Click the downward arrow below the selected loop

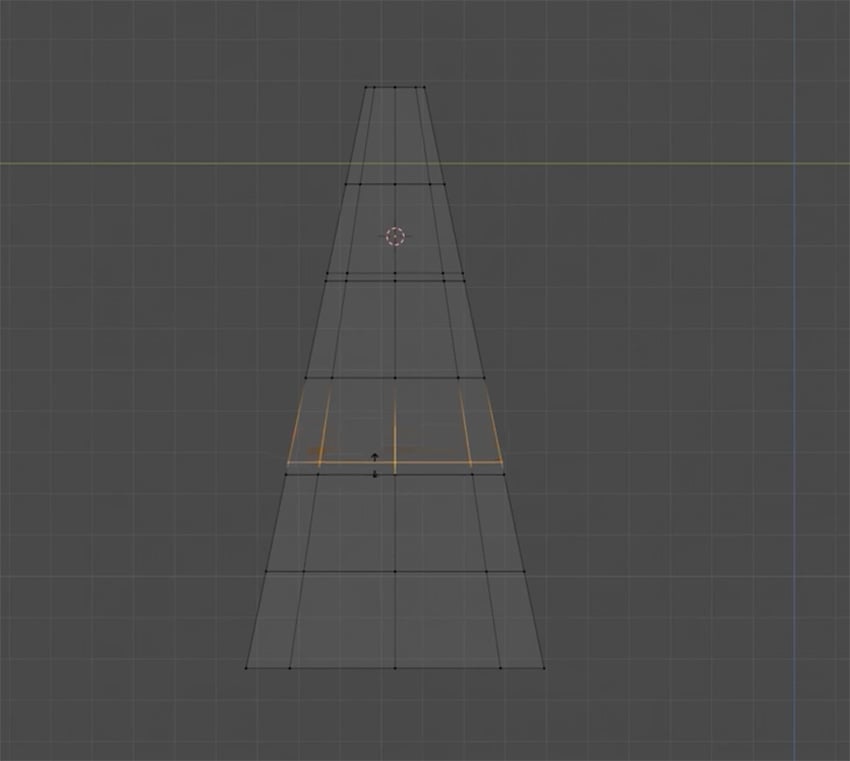[375, 474]
